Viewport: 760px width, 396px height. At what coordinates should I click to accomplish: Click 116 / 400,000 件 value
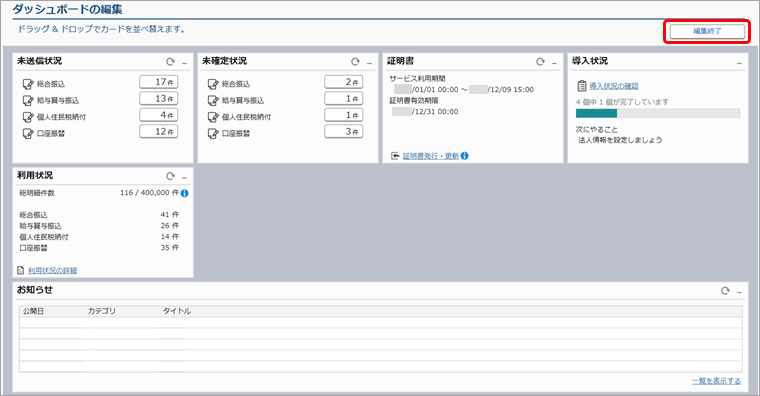(x=149, y=193)
